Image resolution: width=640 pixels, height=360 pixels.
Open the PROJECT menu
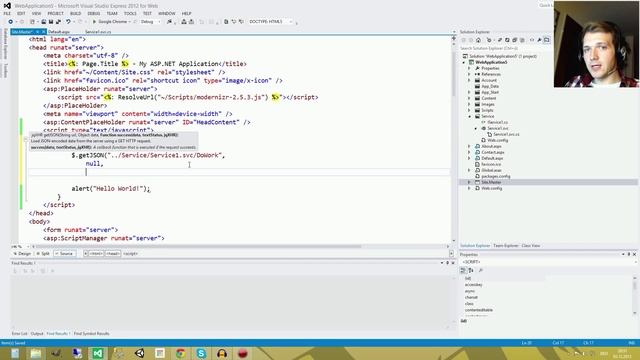(x=56, y=13)
